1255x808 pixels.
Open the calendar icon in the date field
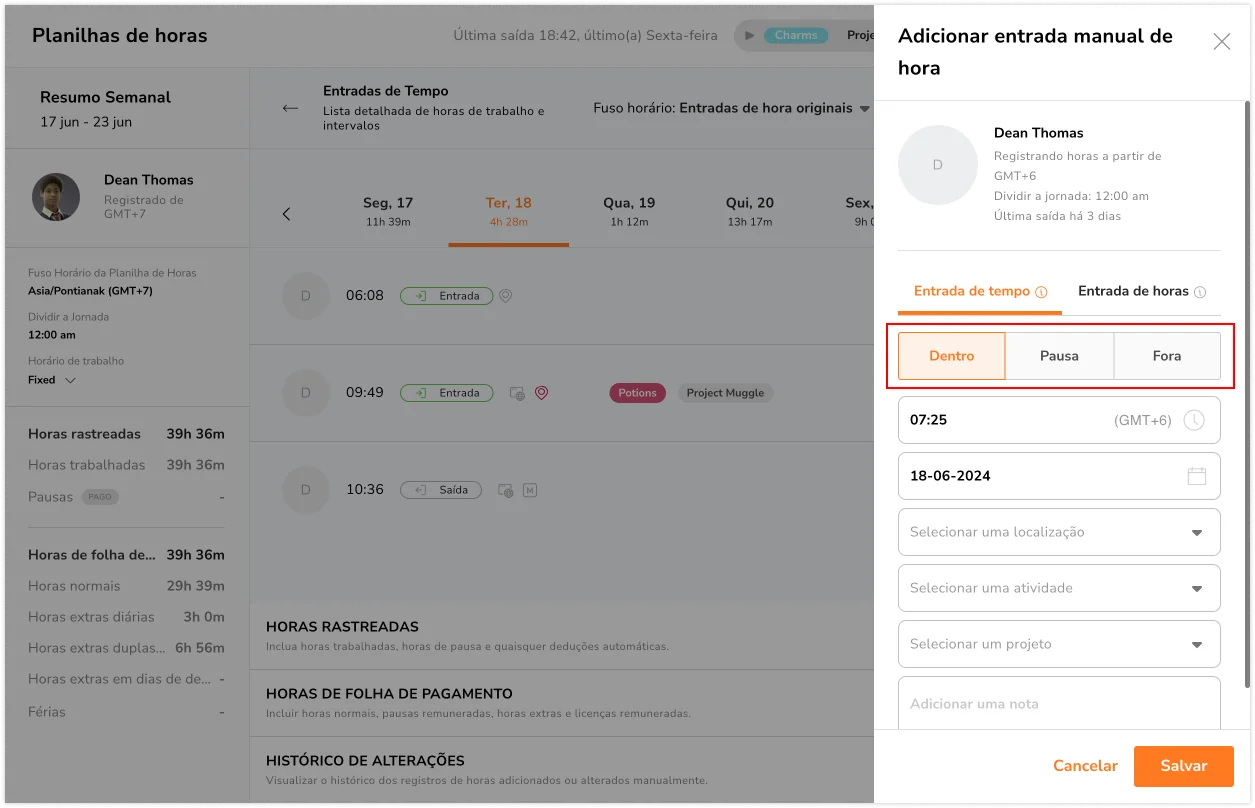coord(1196,476)
